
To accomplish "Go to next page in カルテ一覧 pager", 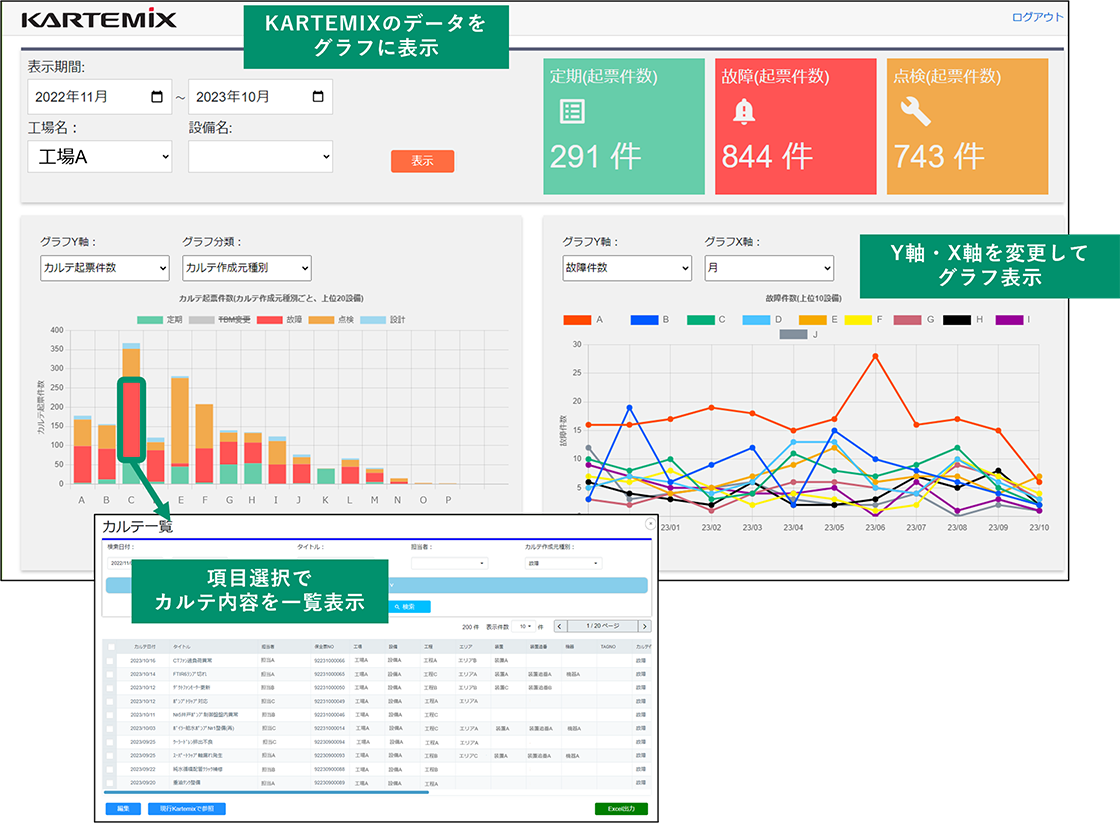I will coord(644,627).
